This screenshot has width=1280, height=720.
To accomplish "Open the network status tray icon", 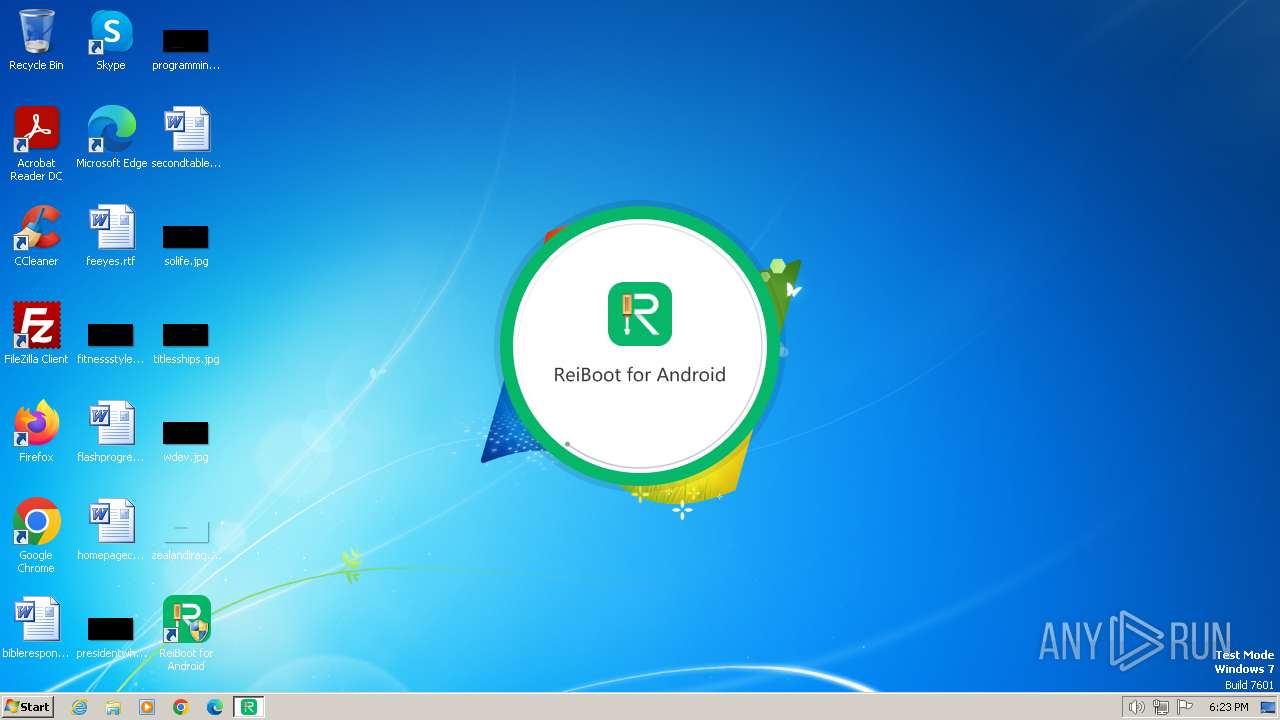I will coord(1160,707).
